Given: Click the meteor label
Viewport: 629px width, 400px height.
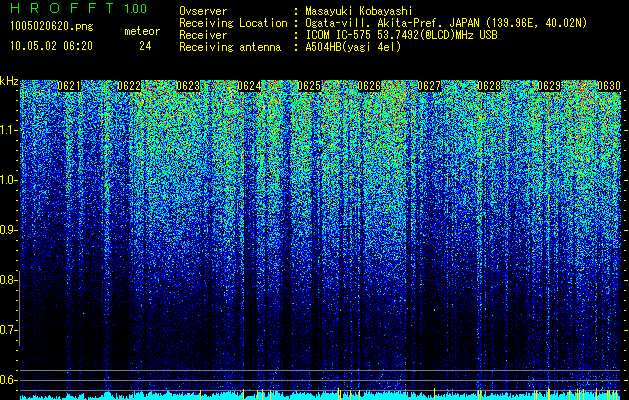Looking at the screenshot, I should pos(142,31).
